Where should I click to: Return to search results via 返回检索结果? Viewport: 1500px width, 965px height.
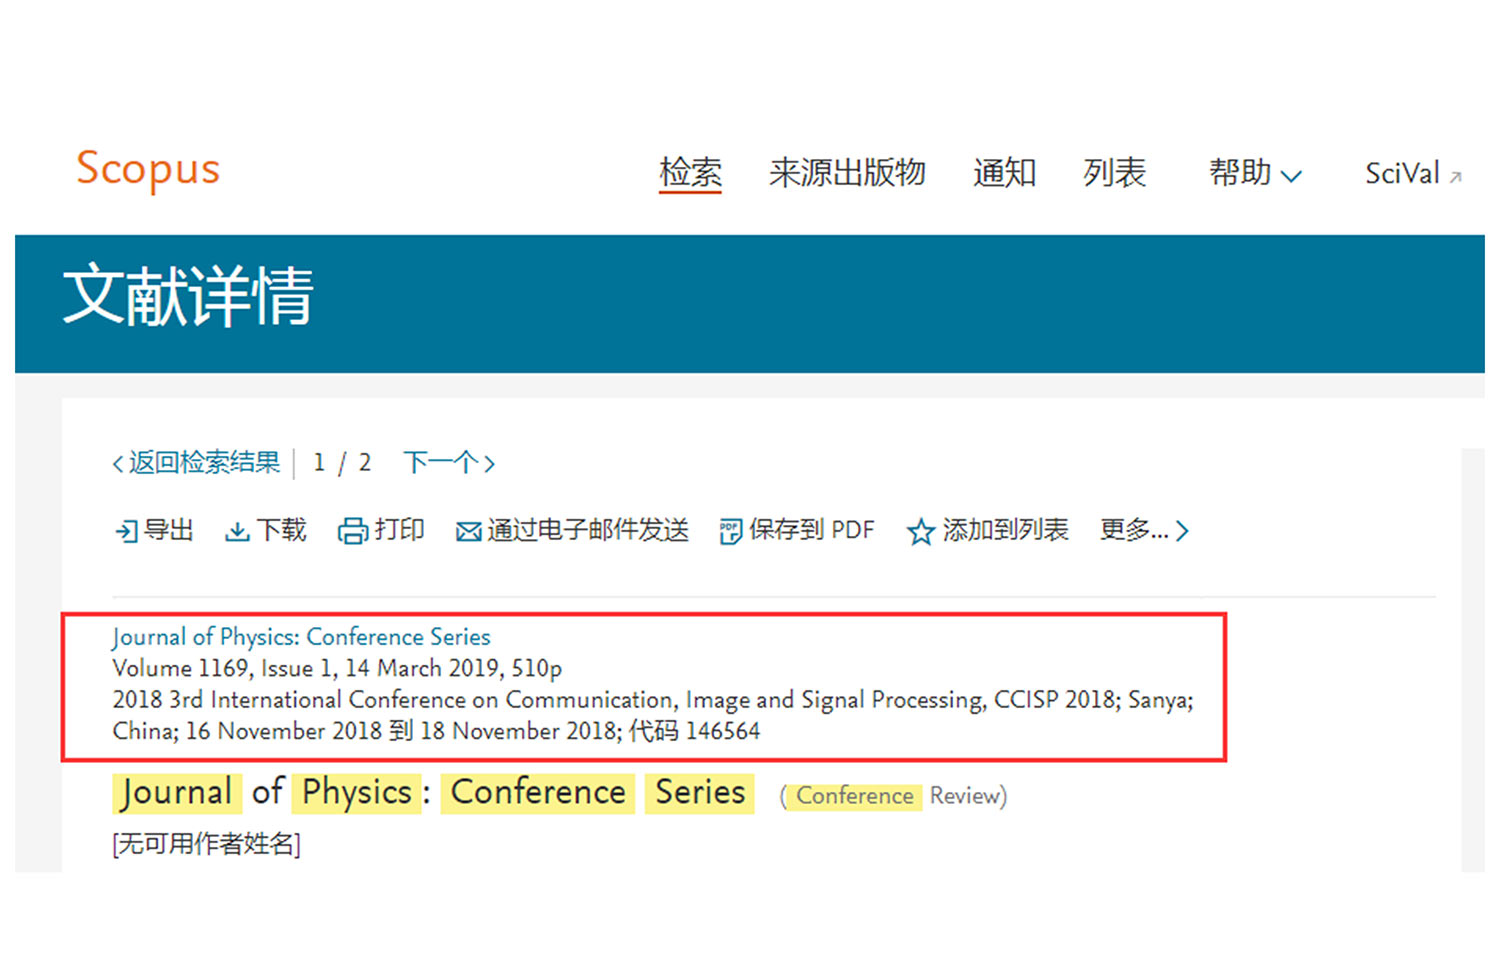tap(197, 463)
